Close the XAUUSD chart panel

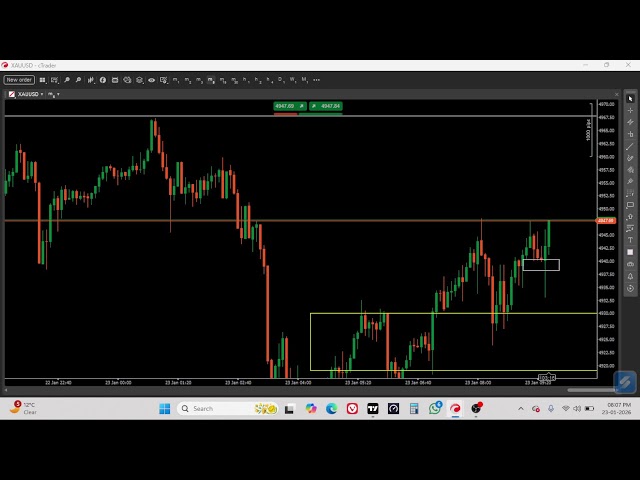coord(616,94)
